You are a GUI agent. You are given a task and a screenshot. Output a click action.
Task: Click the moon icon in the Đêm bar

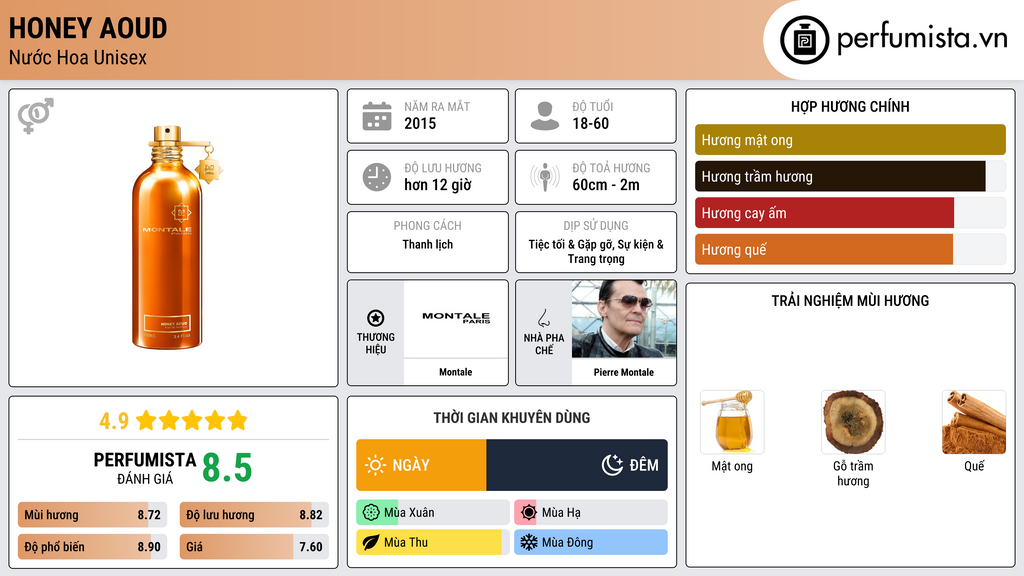tap(612, 465)
